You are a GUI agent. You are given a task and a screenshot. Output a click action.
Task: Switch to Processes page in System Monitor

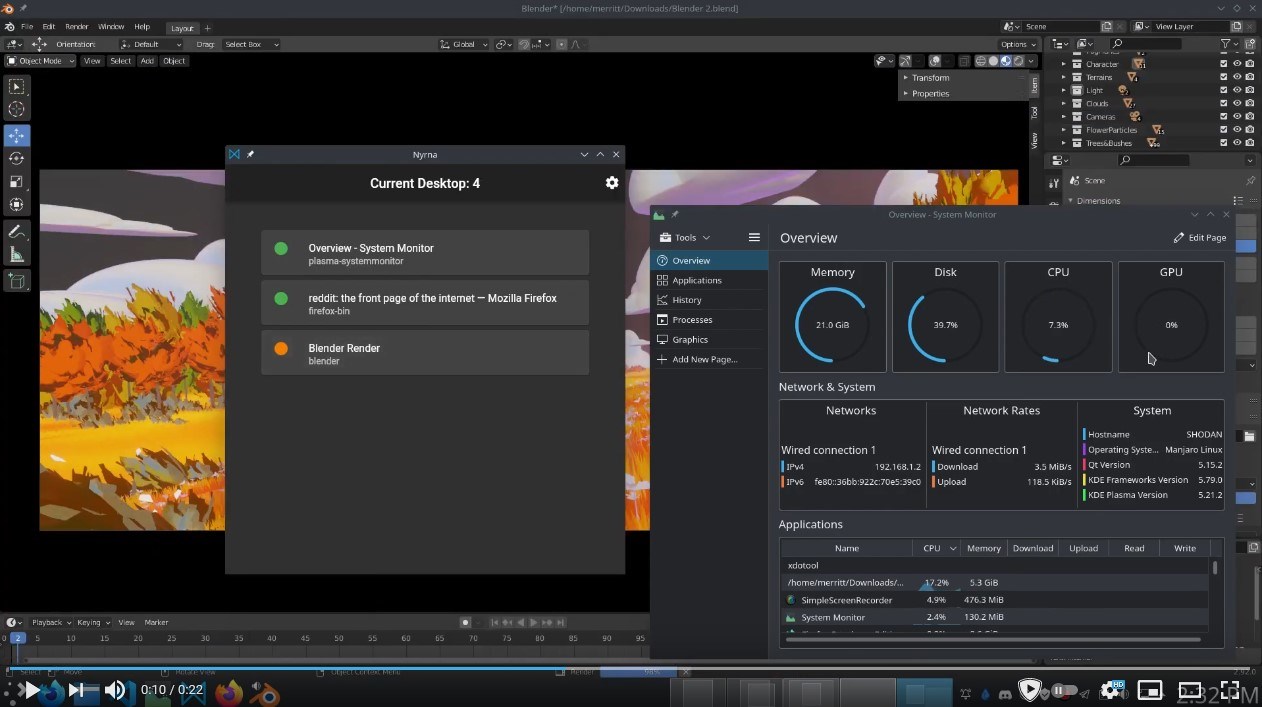pos(692,320)
